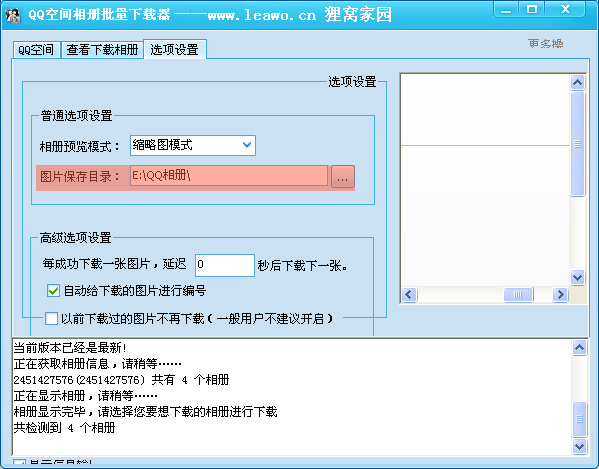Viewport: 599px width, 469px height.
Task: Enable 以前下载过的图片不再下载 checkbox
Action: click(x=52, y=318)
